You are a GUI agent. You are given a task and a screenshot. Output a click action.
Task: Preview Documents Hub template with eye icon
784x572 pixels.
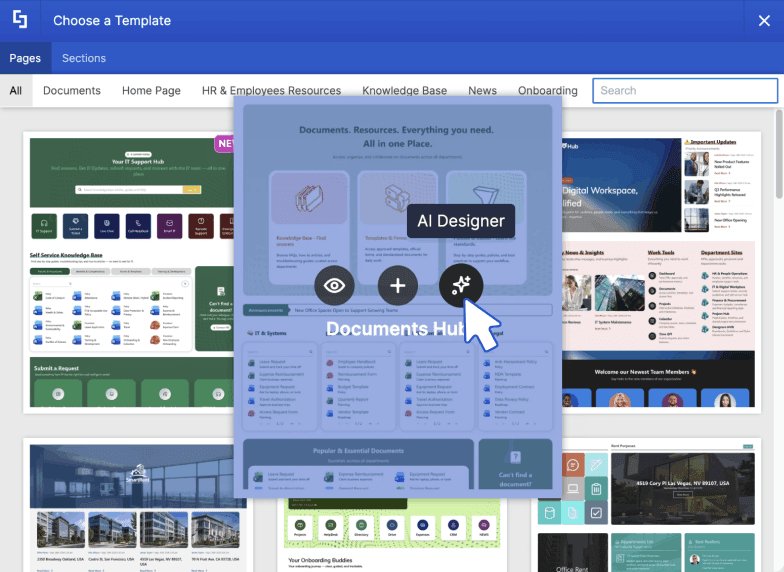(x=334, y=286)
